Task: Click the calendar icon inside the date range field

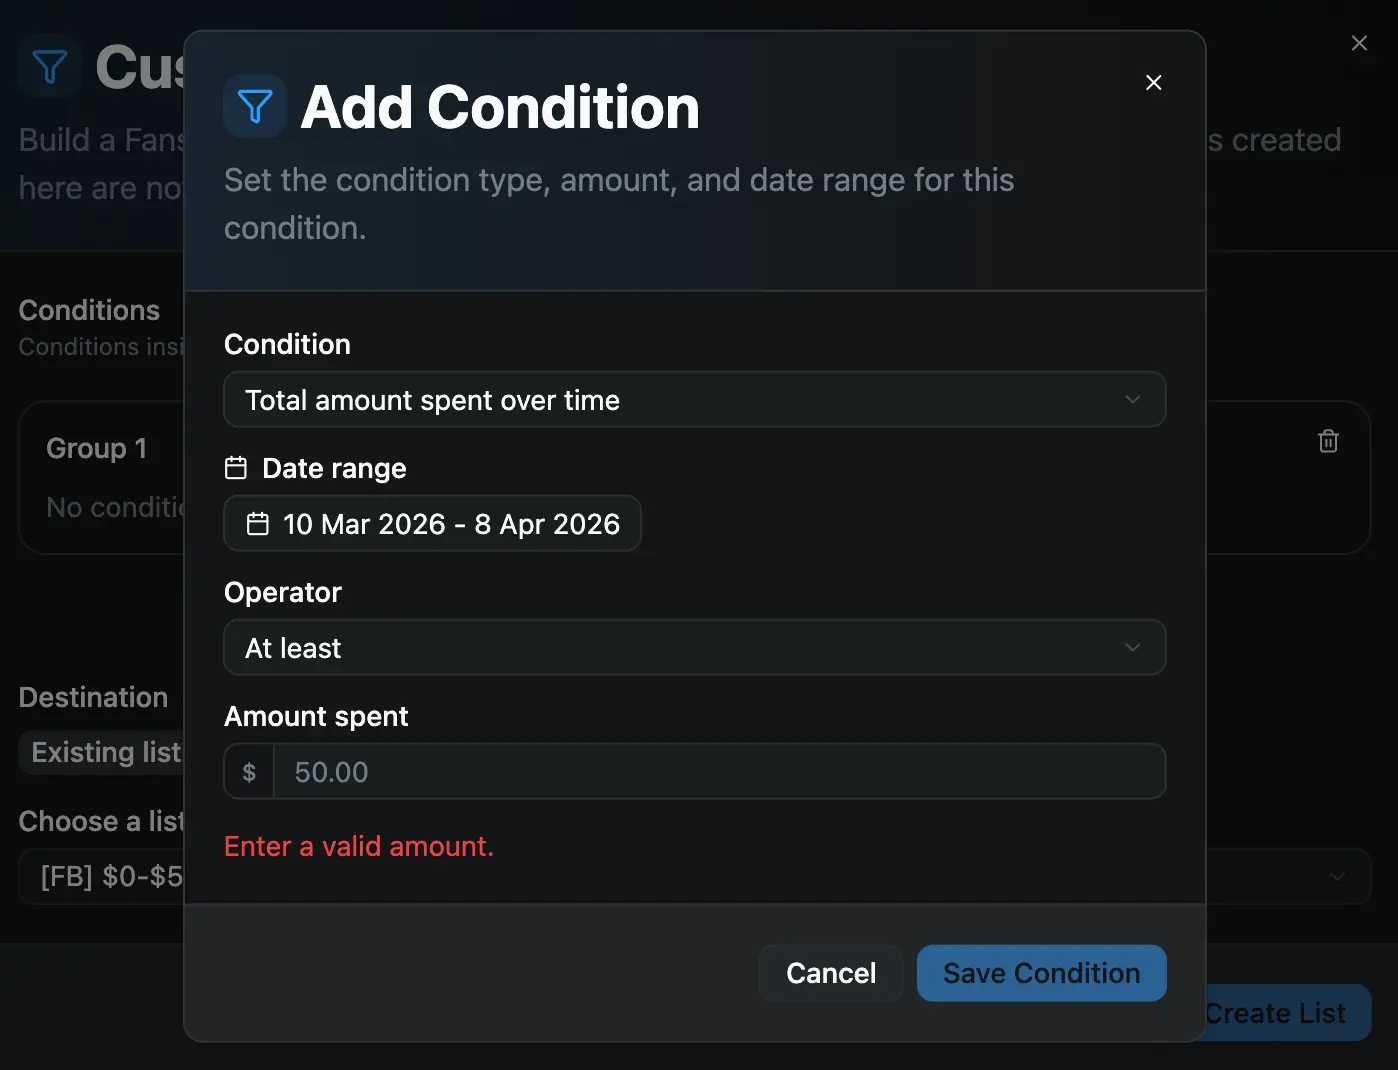Action: point(258,523)
